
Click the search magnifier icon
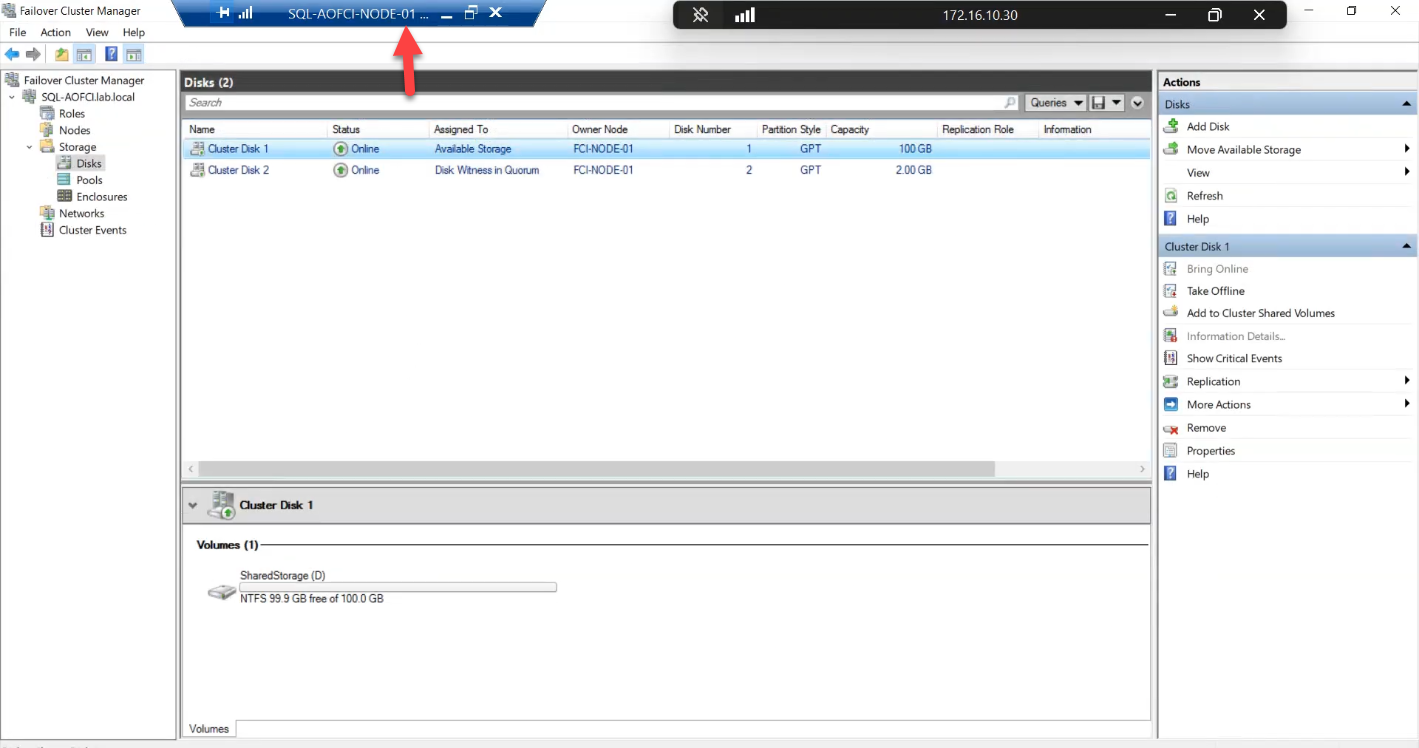[1010, 102]
